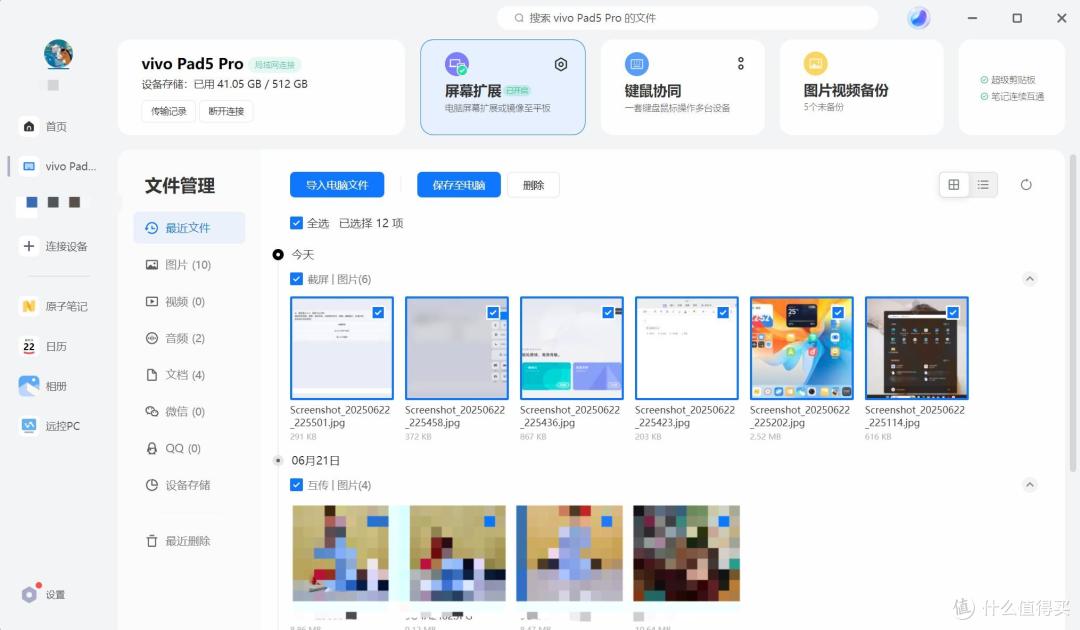Viewport: 1080px width, 630px height.
Task: Collapse the 互传 transfer group
Action: click(x=1030, y=485)
